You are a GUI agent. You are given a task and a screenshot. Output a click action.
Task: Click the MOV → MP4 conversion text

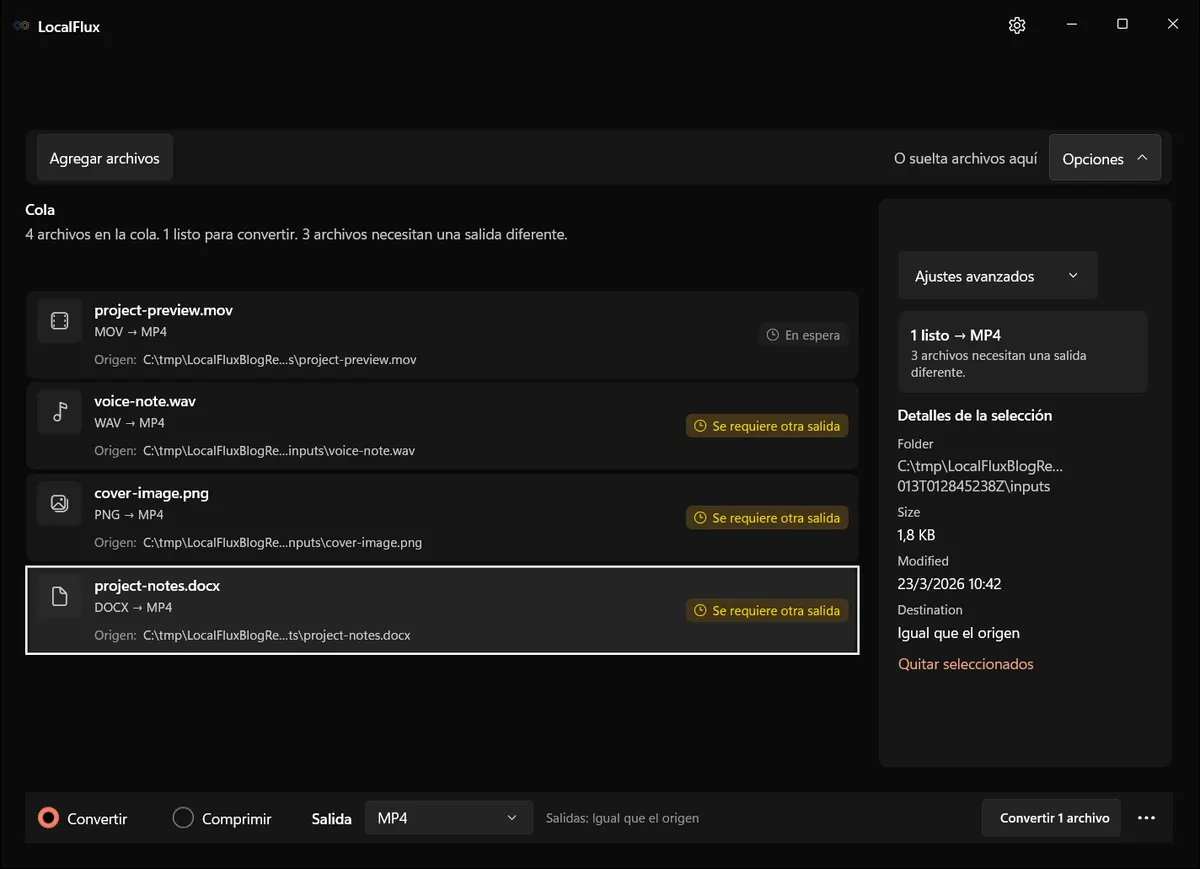pyautogui.click(x=130, y=331)
